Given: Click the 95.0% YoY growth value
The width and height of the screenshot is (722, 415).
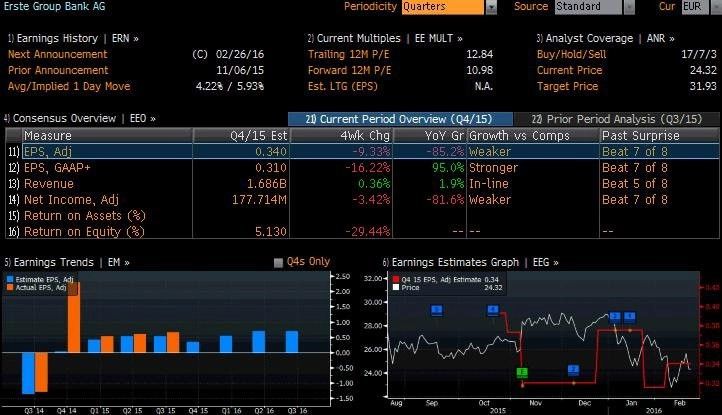Looking at the screenshot, I should click(x=448, y=168).
